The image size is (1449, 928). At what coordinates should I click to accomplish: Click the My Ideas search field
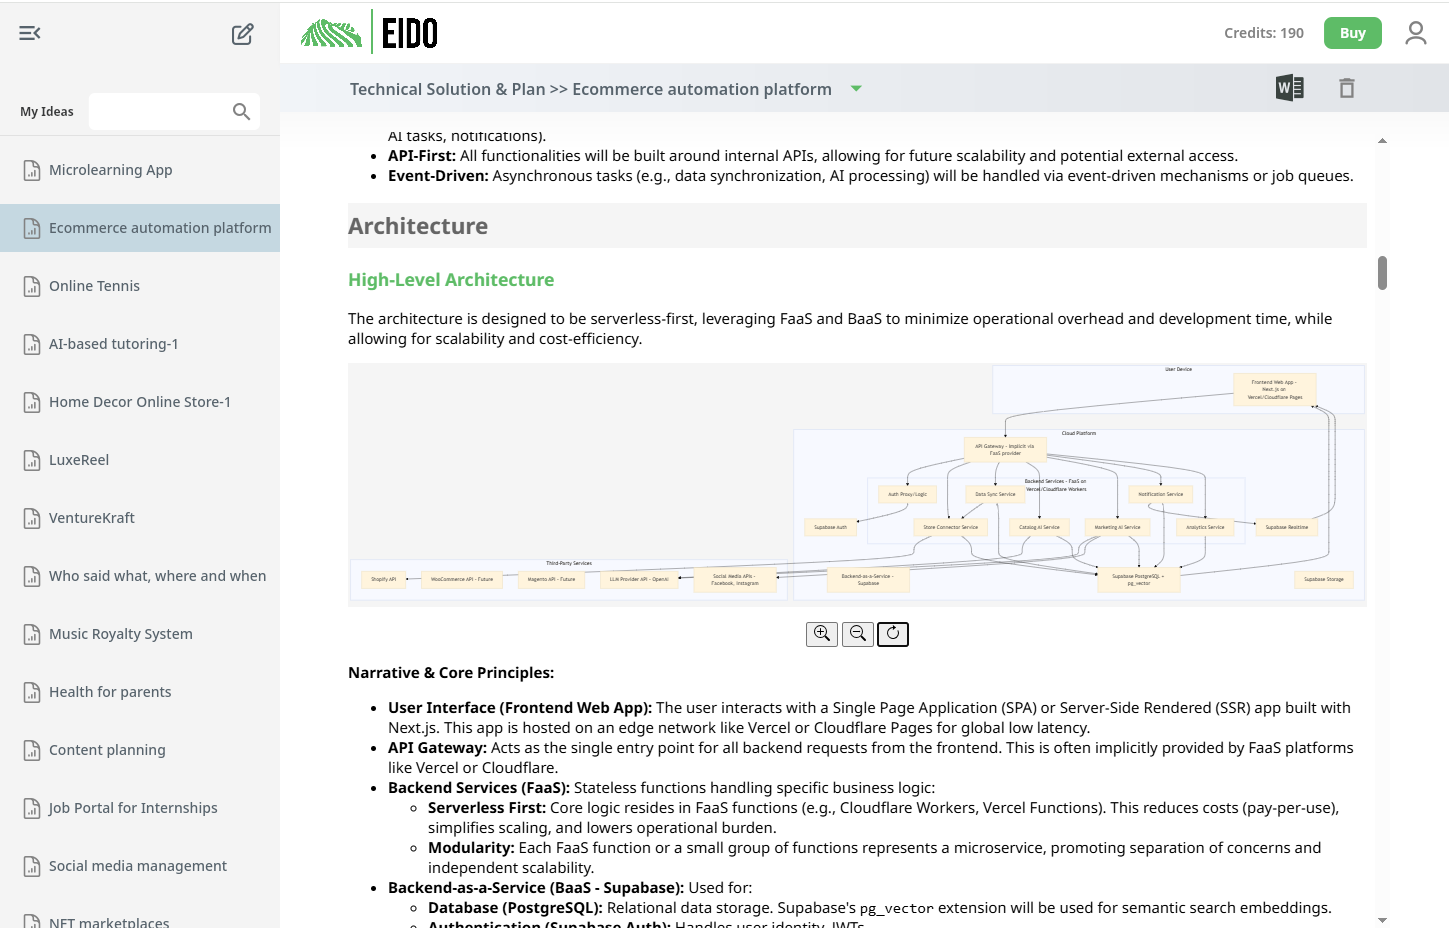tap(165, 111)
